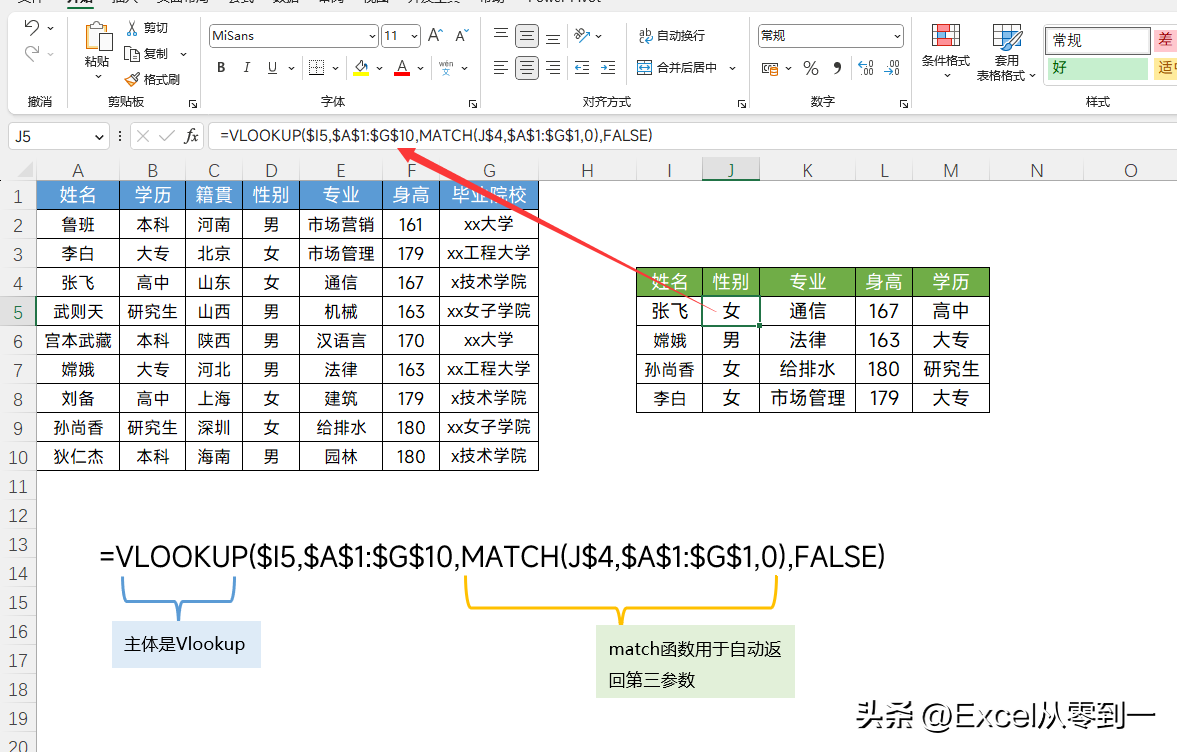Select row 5 header
The width and height of the screenshot is (1177, 752).
(18, 311)
